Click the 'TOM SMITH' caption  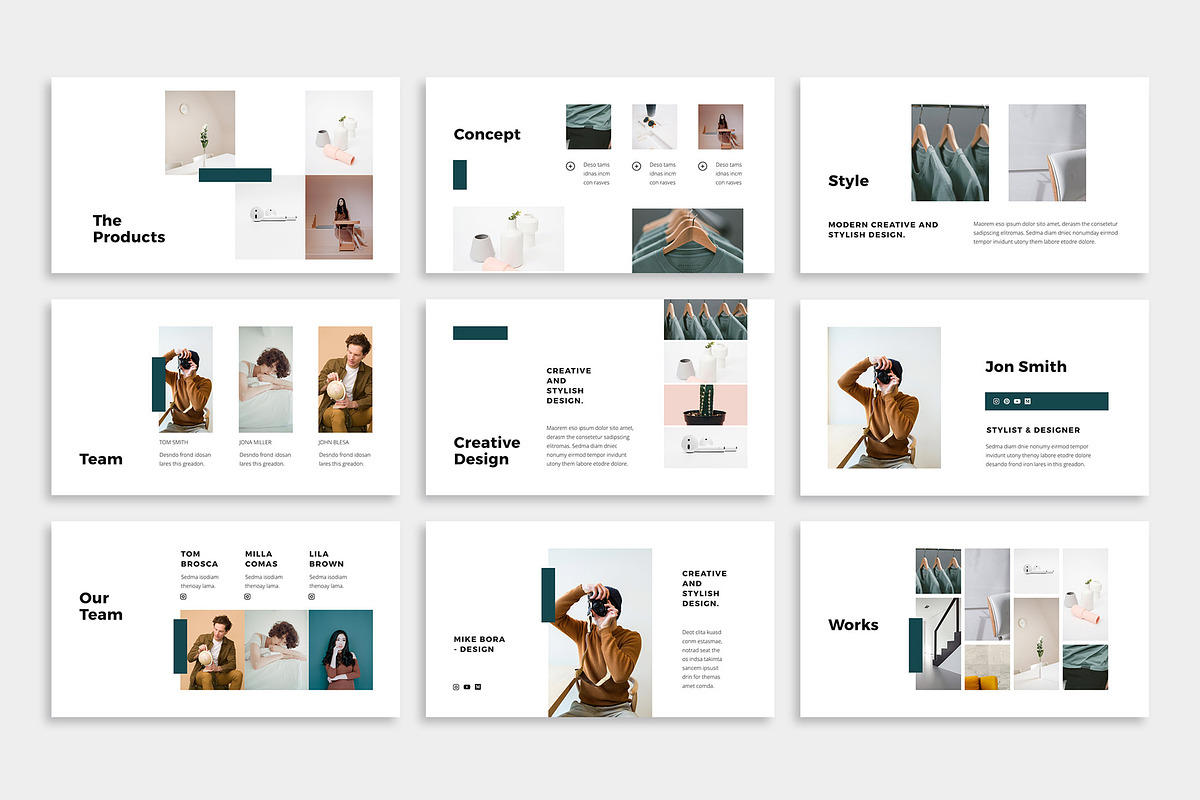(173, 442)
